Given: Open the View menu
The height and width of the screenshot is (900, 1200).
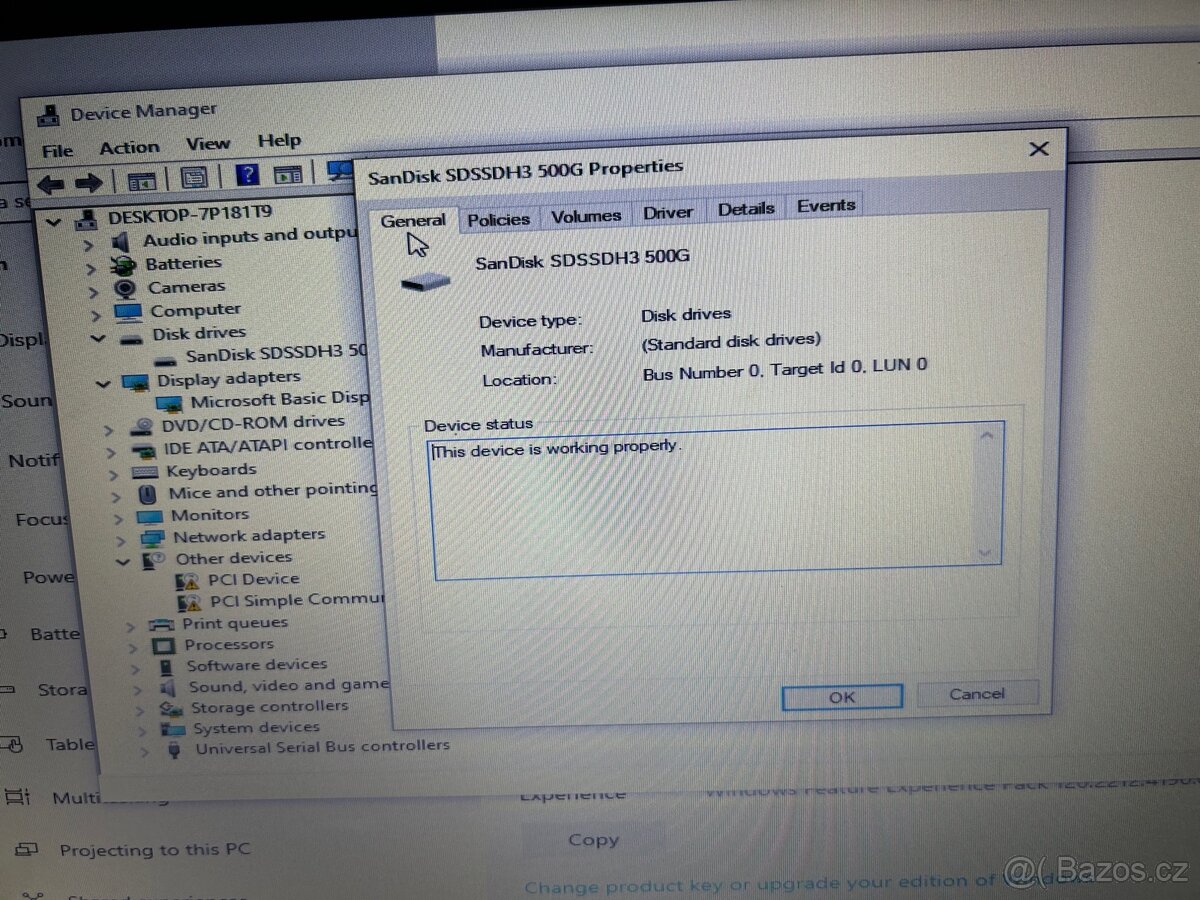Looking at the screenshot, I should pyautogui.click(x=208, y=142).
